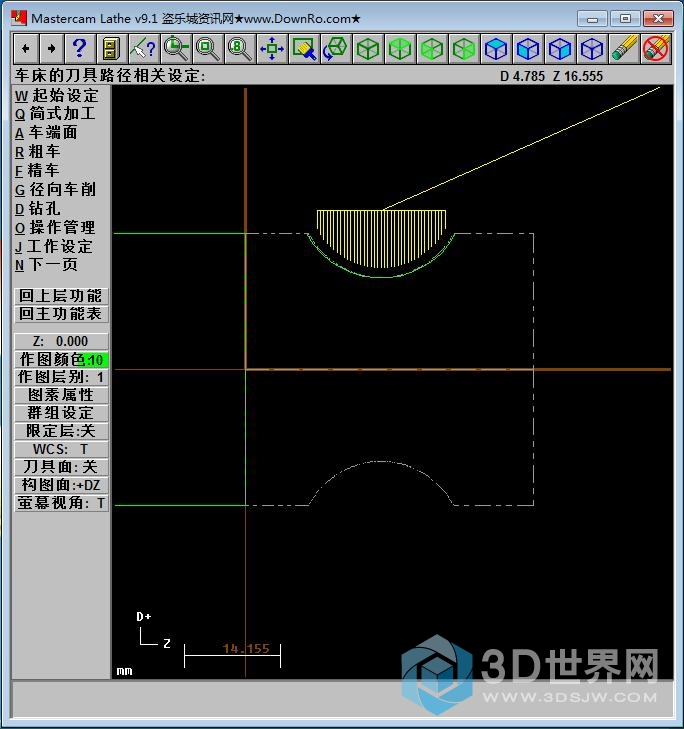Click the green arc groove contour
684x729 pixels.
[381, 276]
